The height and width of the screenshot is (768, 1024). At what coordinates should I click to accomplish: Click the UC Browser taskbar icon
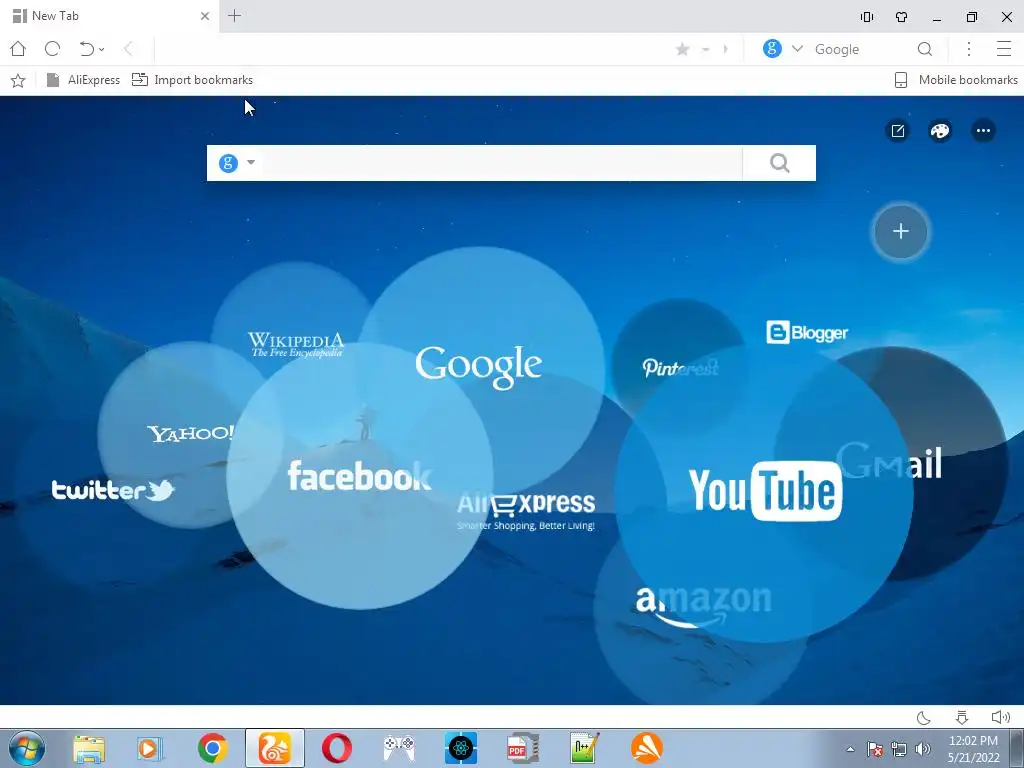(274, 748)
